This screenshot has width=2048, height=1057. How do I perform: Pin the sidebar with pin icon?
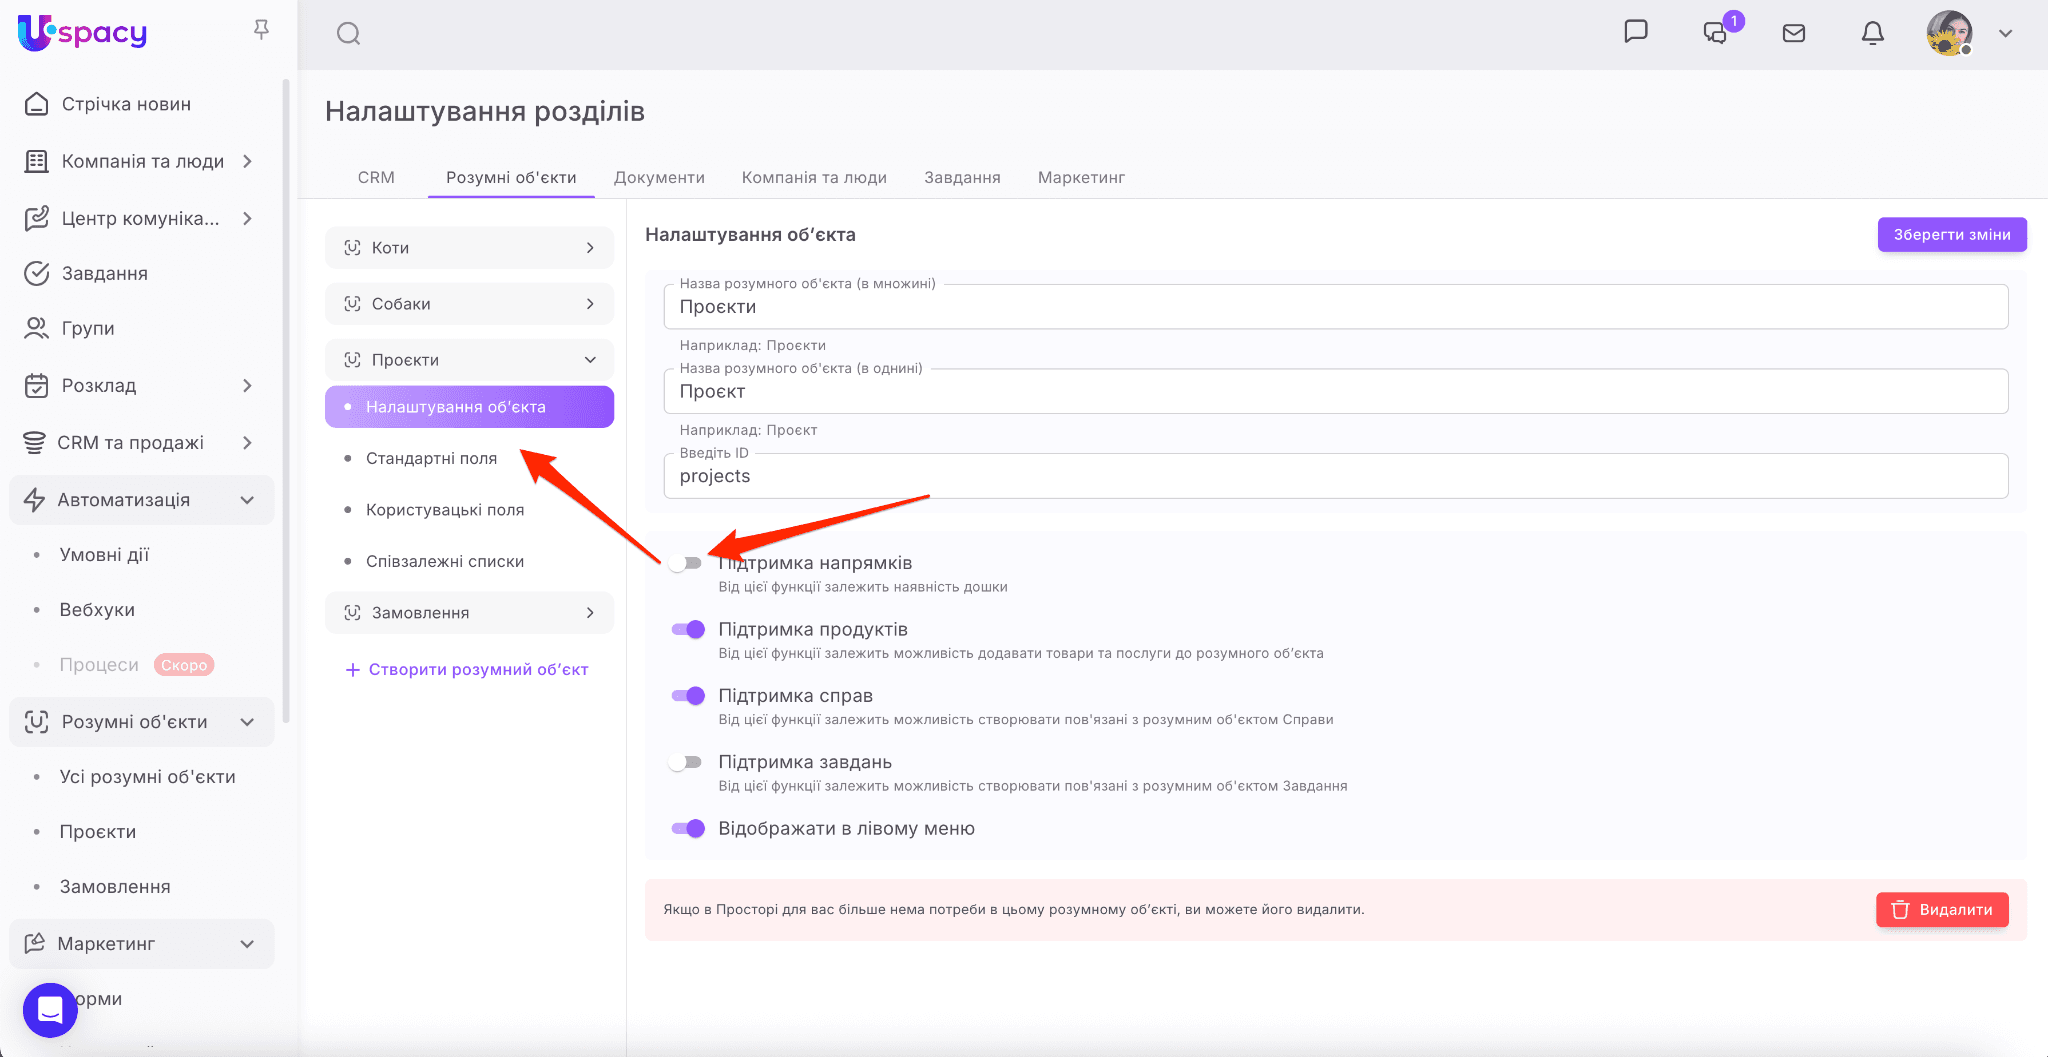coord(262,30)
